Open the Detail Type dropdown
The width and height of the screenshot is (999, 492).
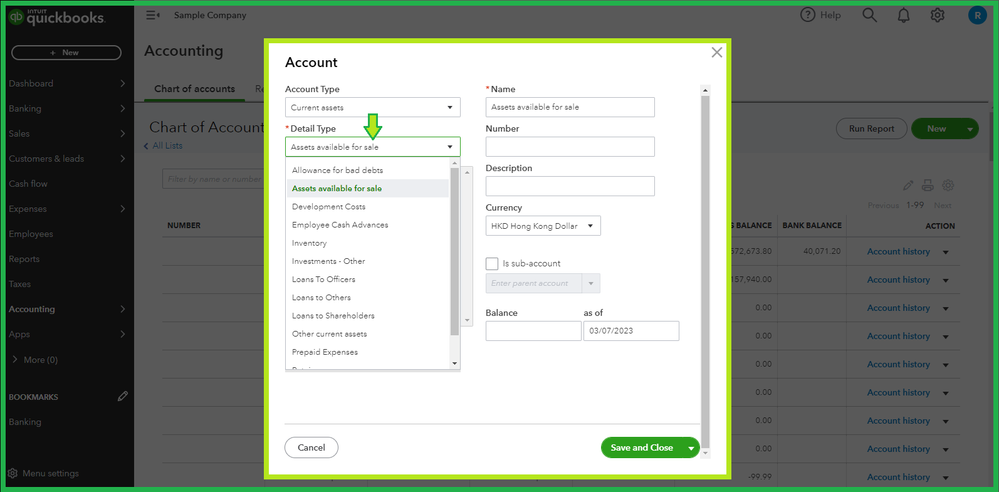click(x=373, y=147)
